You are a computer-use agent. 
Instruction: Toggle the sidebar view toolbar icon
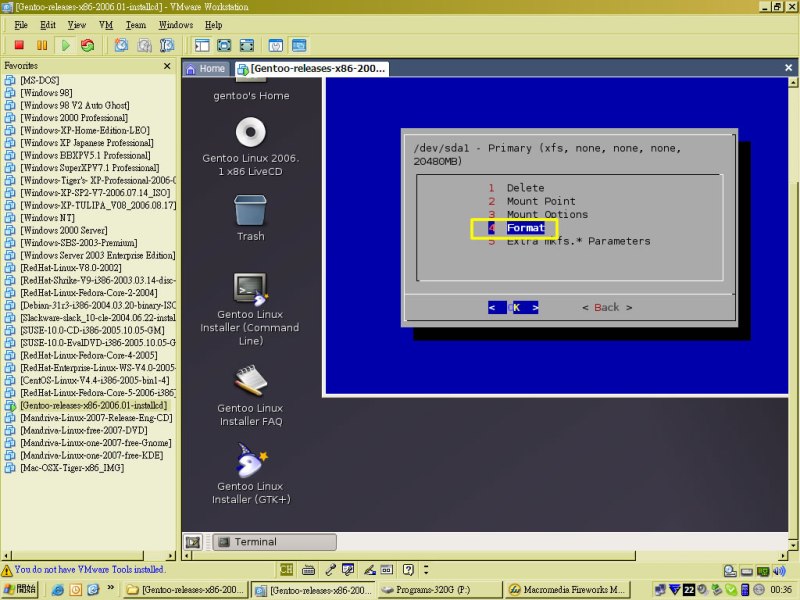[202, 45]
